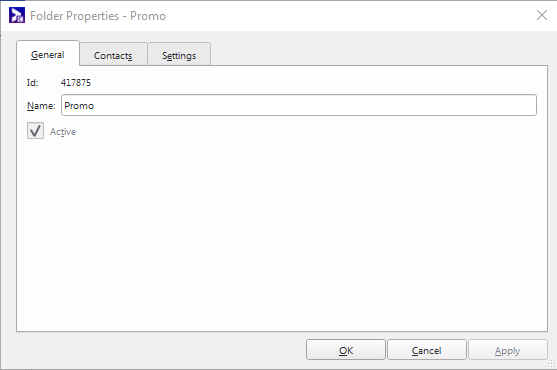Image resolution: width=557 pixels, height=370 pixels.
Task: Click the Apply button
Action: 508,350
